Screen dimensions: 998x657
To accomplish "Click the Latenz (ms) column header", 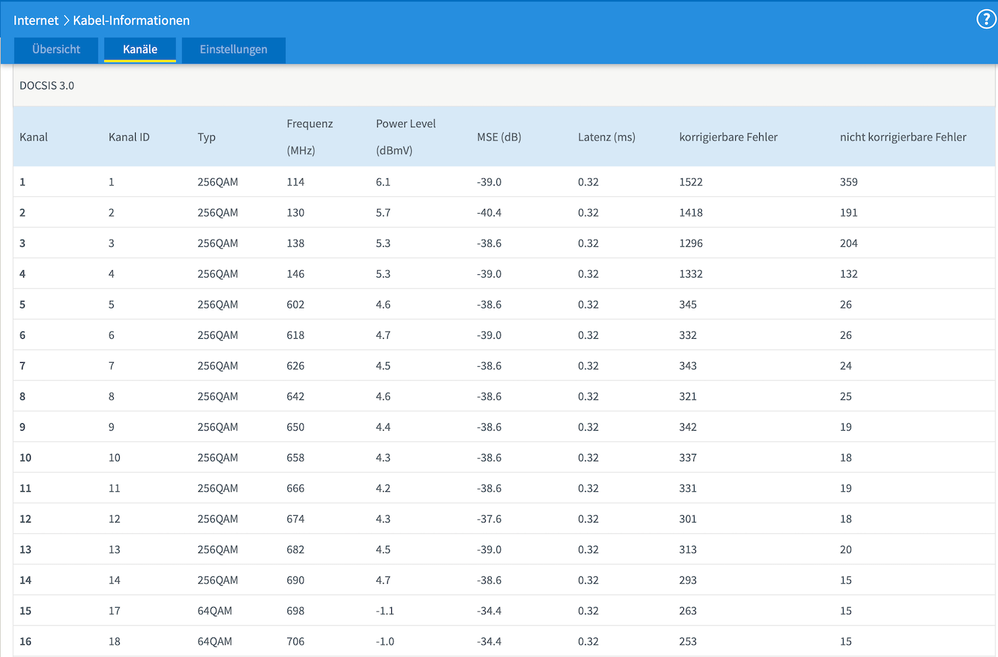I will click(x=606, y=137).
